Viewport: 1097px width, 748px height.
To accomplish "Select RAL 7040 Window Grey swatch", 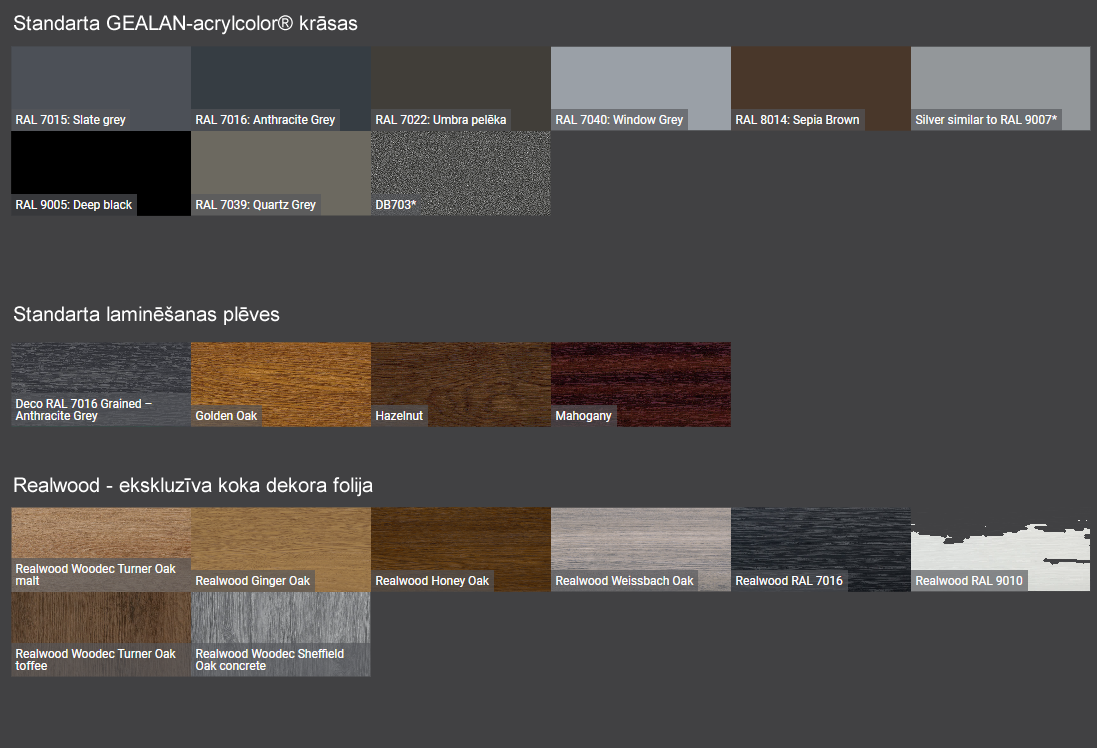I will (641, 88).
